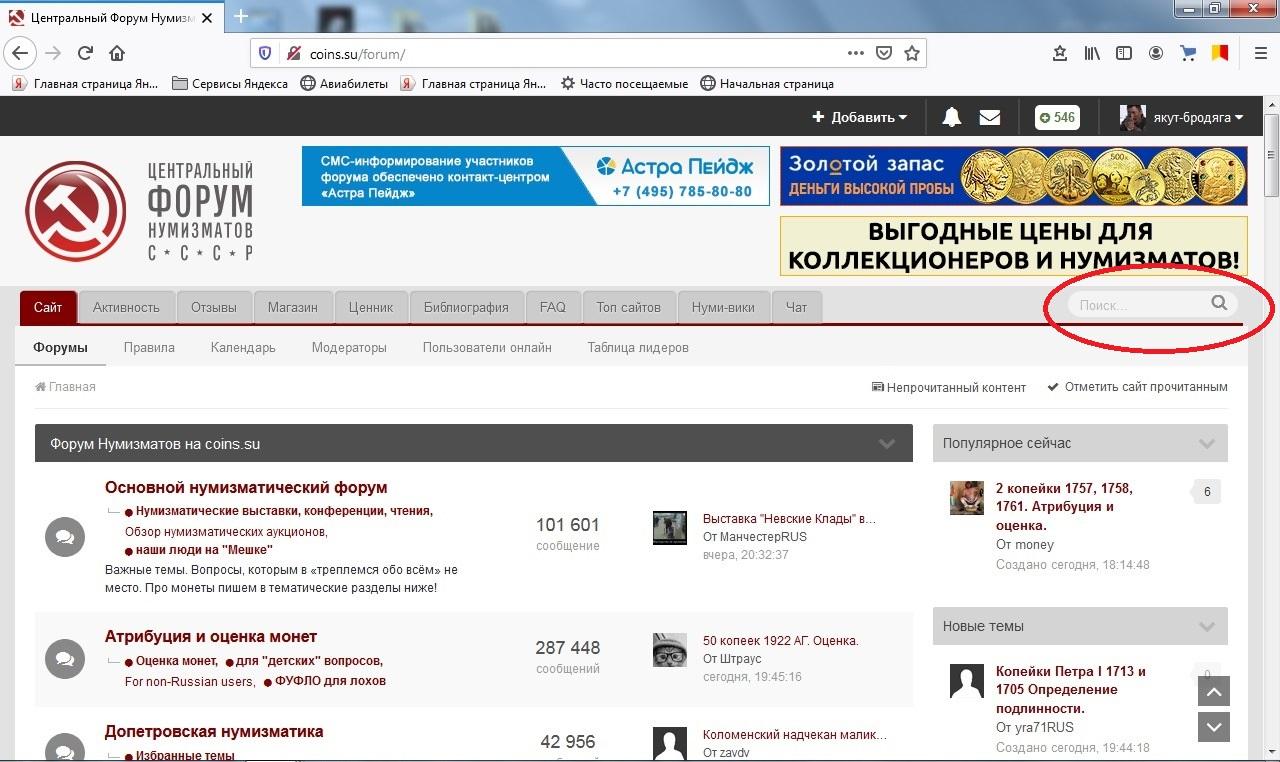Open page actions three-dot menu in address bar
The width and height of the screenshot is (1280, 762).
856,53
